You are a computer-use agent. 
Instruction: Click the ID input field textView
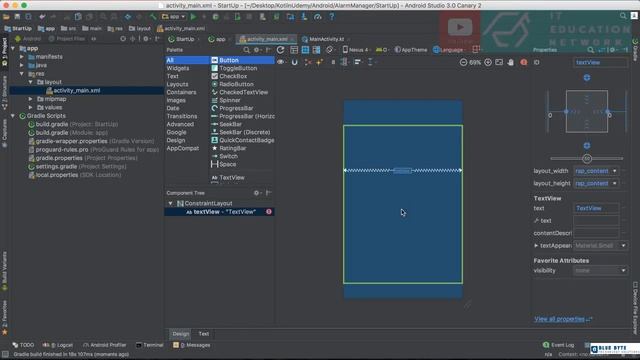(600, 62)
